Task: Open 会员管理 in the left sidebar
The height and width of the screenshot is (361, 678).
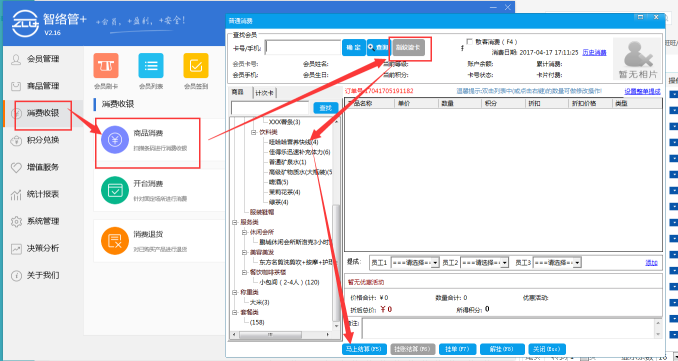Action: [43, 59]
